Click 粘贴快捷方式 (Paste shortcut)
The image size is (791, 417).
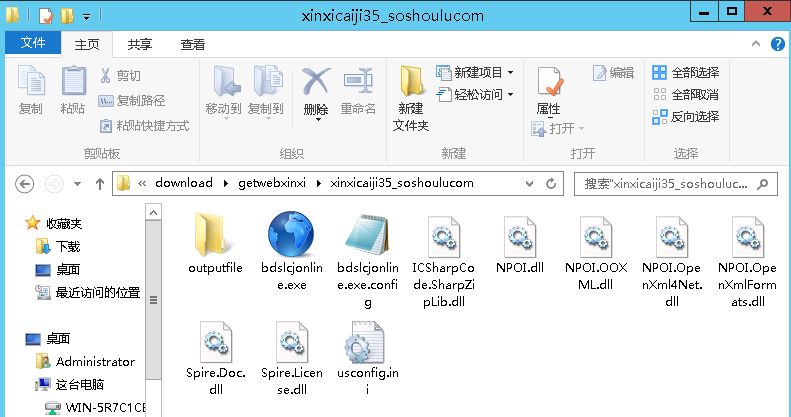(x=144, y=126)
